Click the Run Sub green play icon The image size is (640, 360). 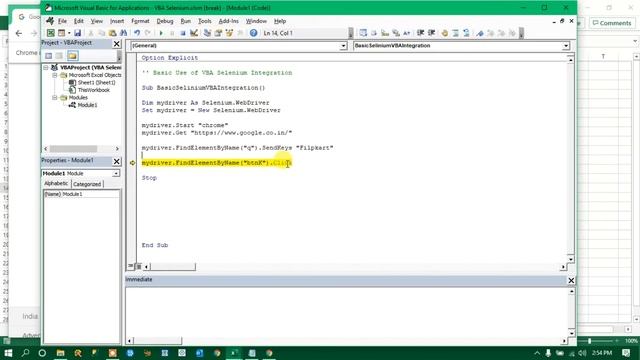coord(161,33)
